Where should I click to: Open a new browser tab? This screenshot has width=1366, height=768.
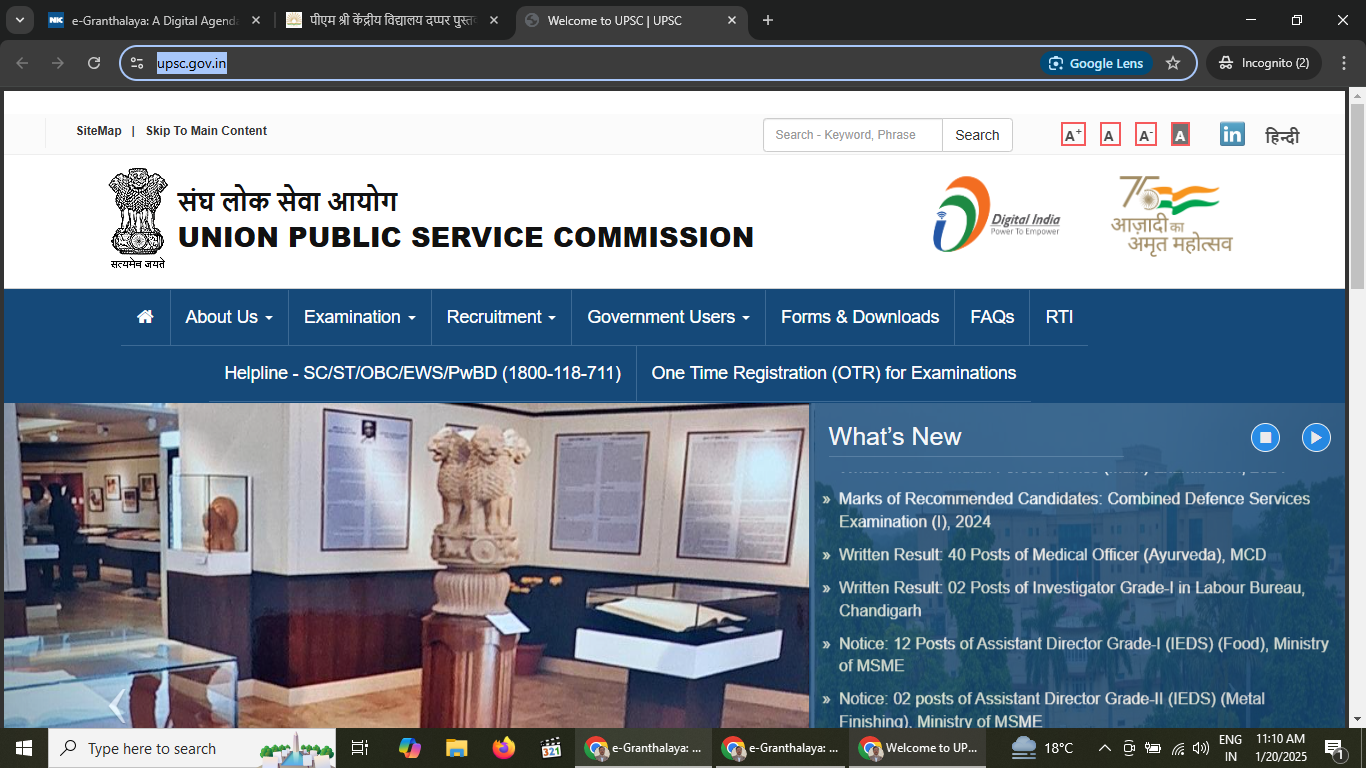[x=768, y=20]
